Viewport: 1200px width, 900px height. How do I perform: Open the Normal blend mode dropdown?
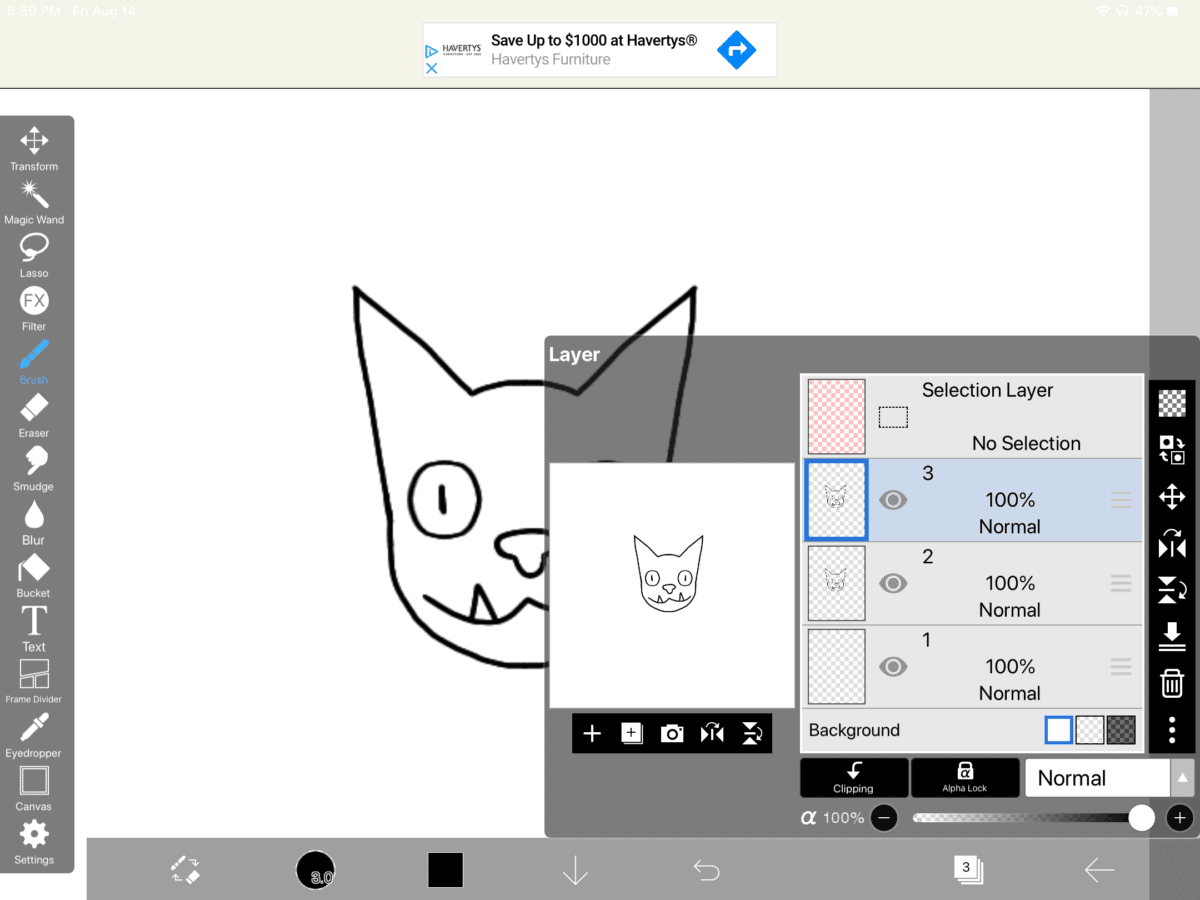[1097, 777]
